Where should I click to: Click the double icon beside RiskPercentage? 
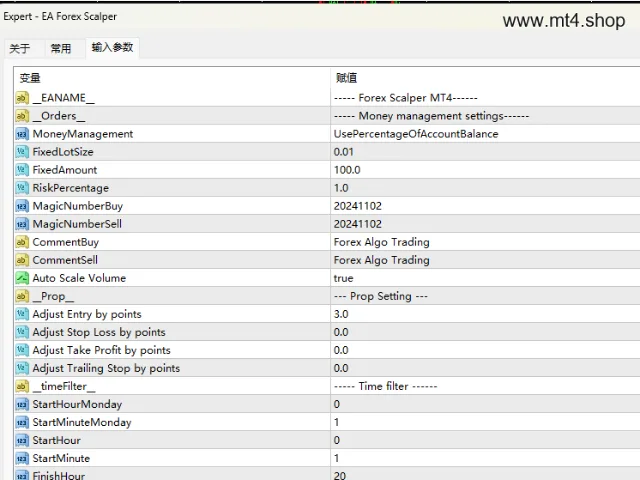(x=22, y=188)
